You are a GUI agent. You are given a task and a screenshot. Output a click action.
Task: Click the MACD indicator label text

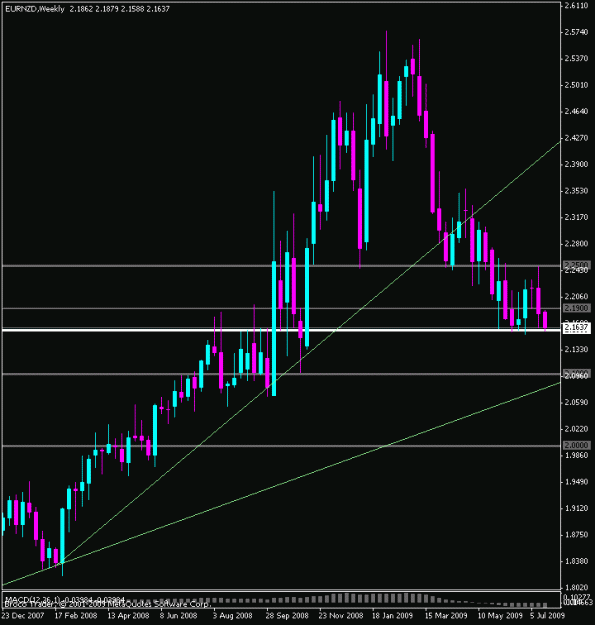65,599
